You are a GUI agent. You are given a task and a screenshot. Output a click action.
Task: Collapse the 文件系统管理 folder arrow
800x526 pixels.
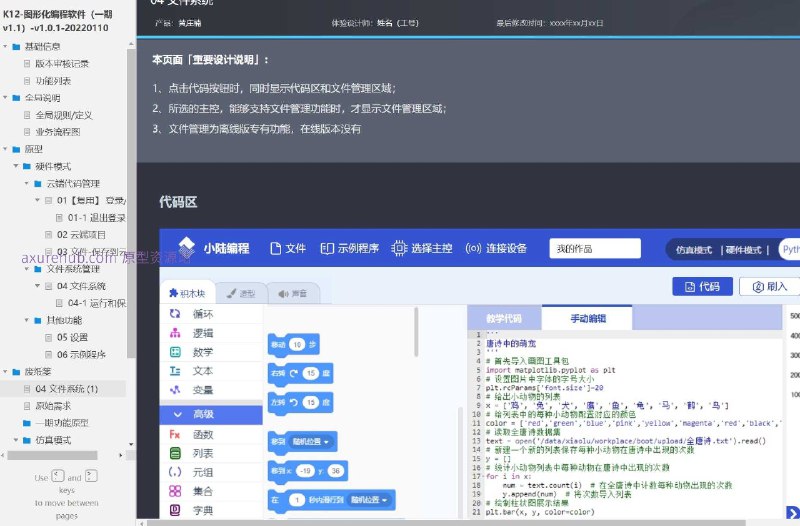pyautogui.click(x=27, y=269)
